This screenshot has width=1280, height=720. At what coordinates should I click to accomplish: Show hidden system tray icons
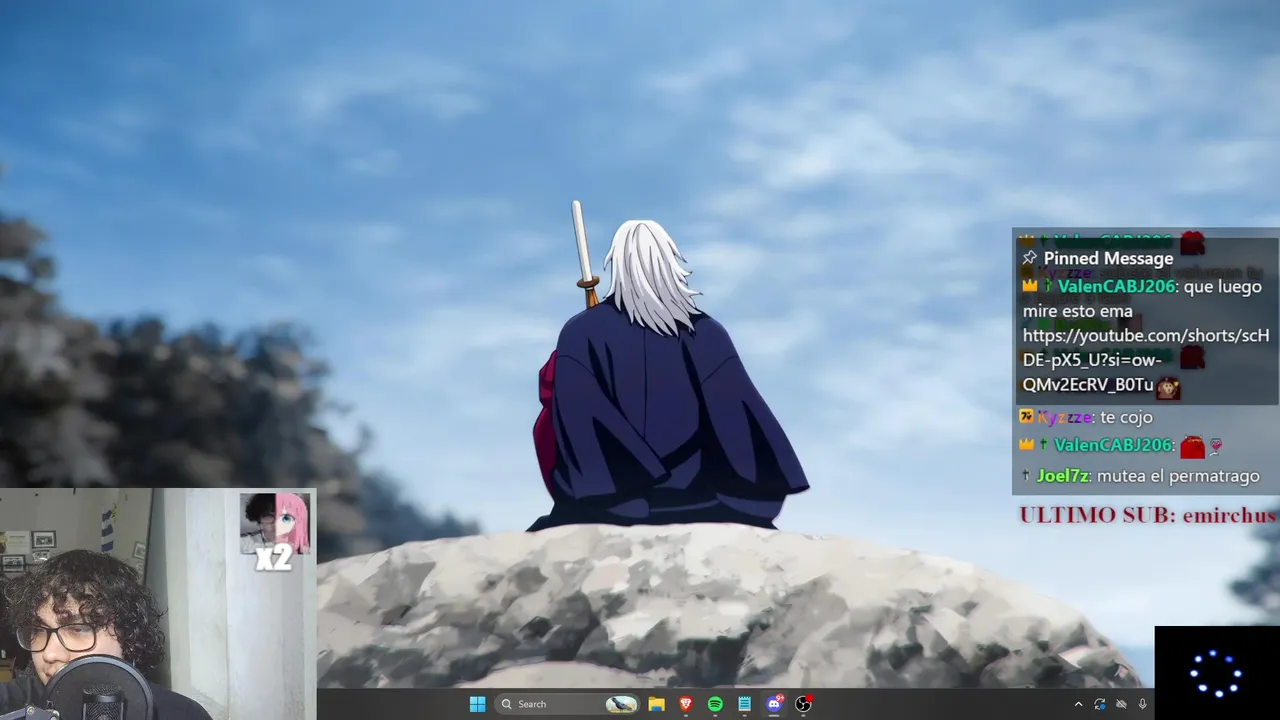click(x=1078, y=704)
